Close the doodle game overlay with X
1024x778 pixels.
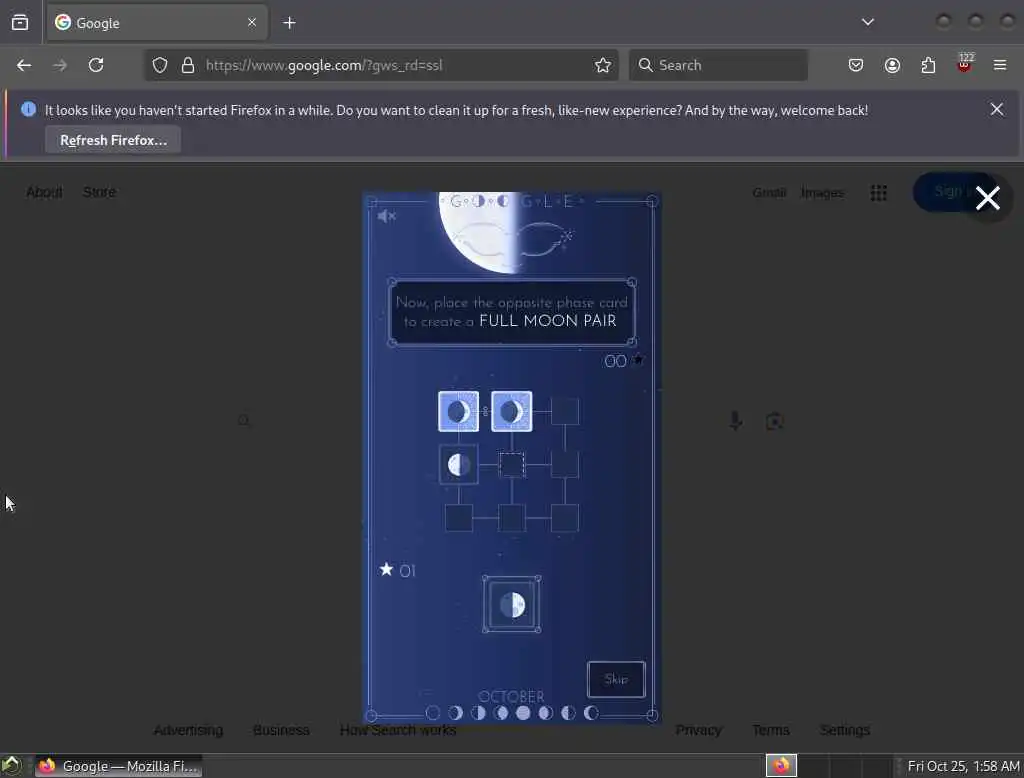(987, 198)
